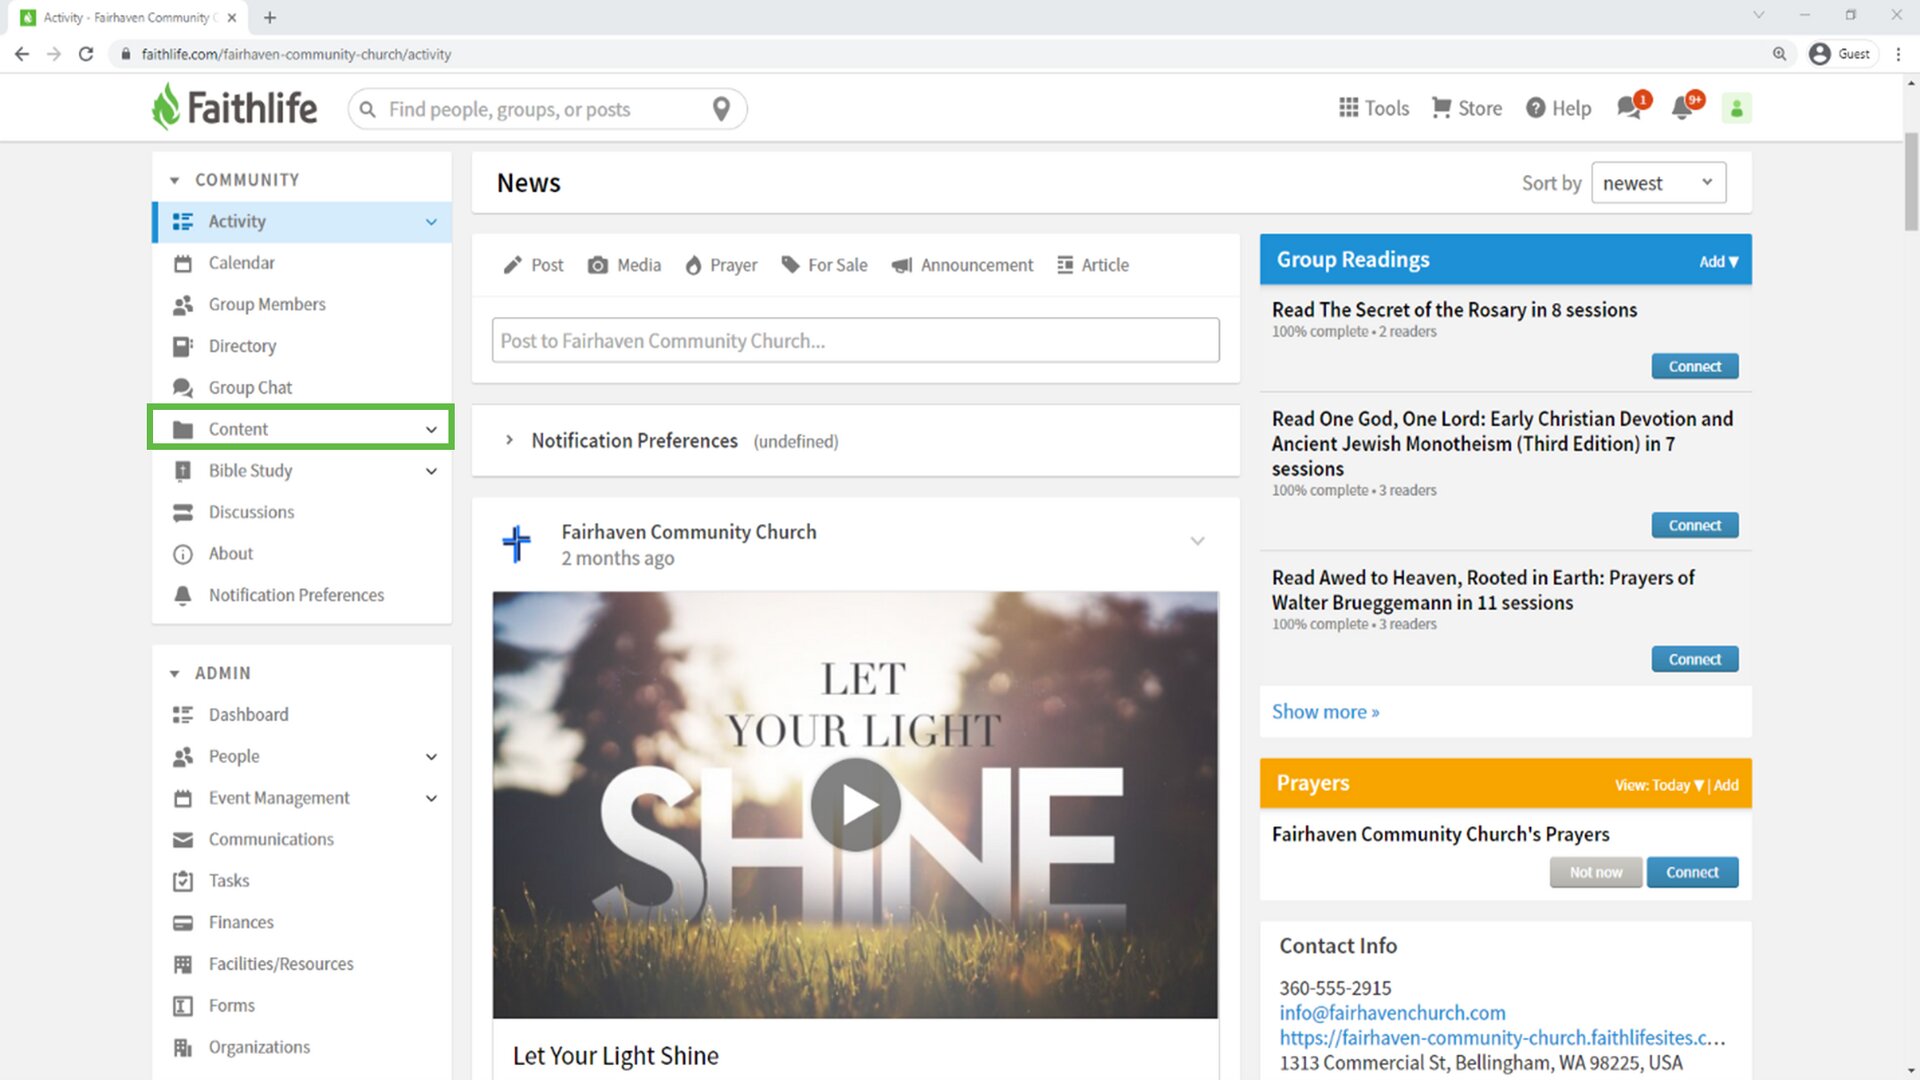Open the fairhaven faithlifesites website link

pyautogui.click(x=1502, y=1038)
